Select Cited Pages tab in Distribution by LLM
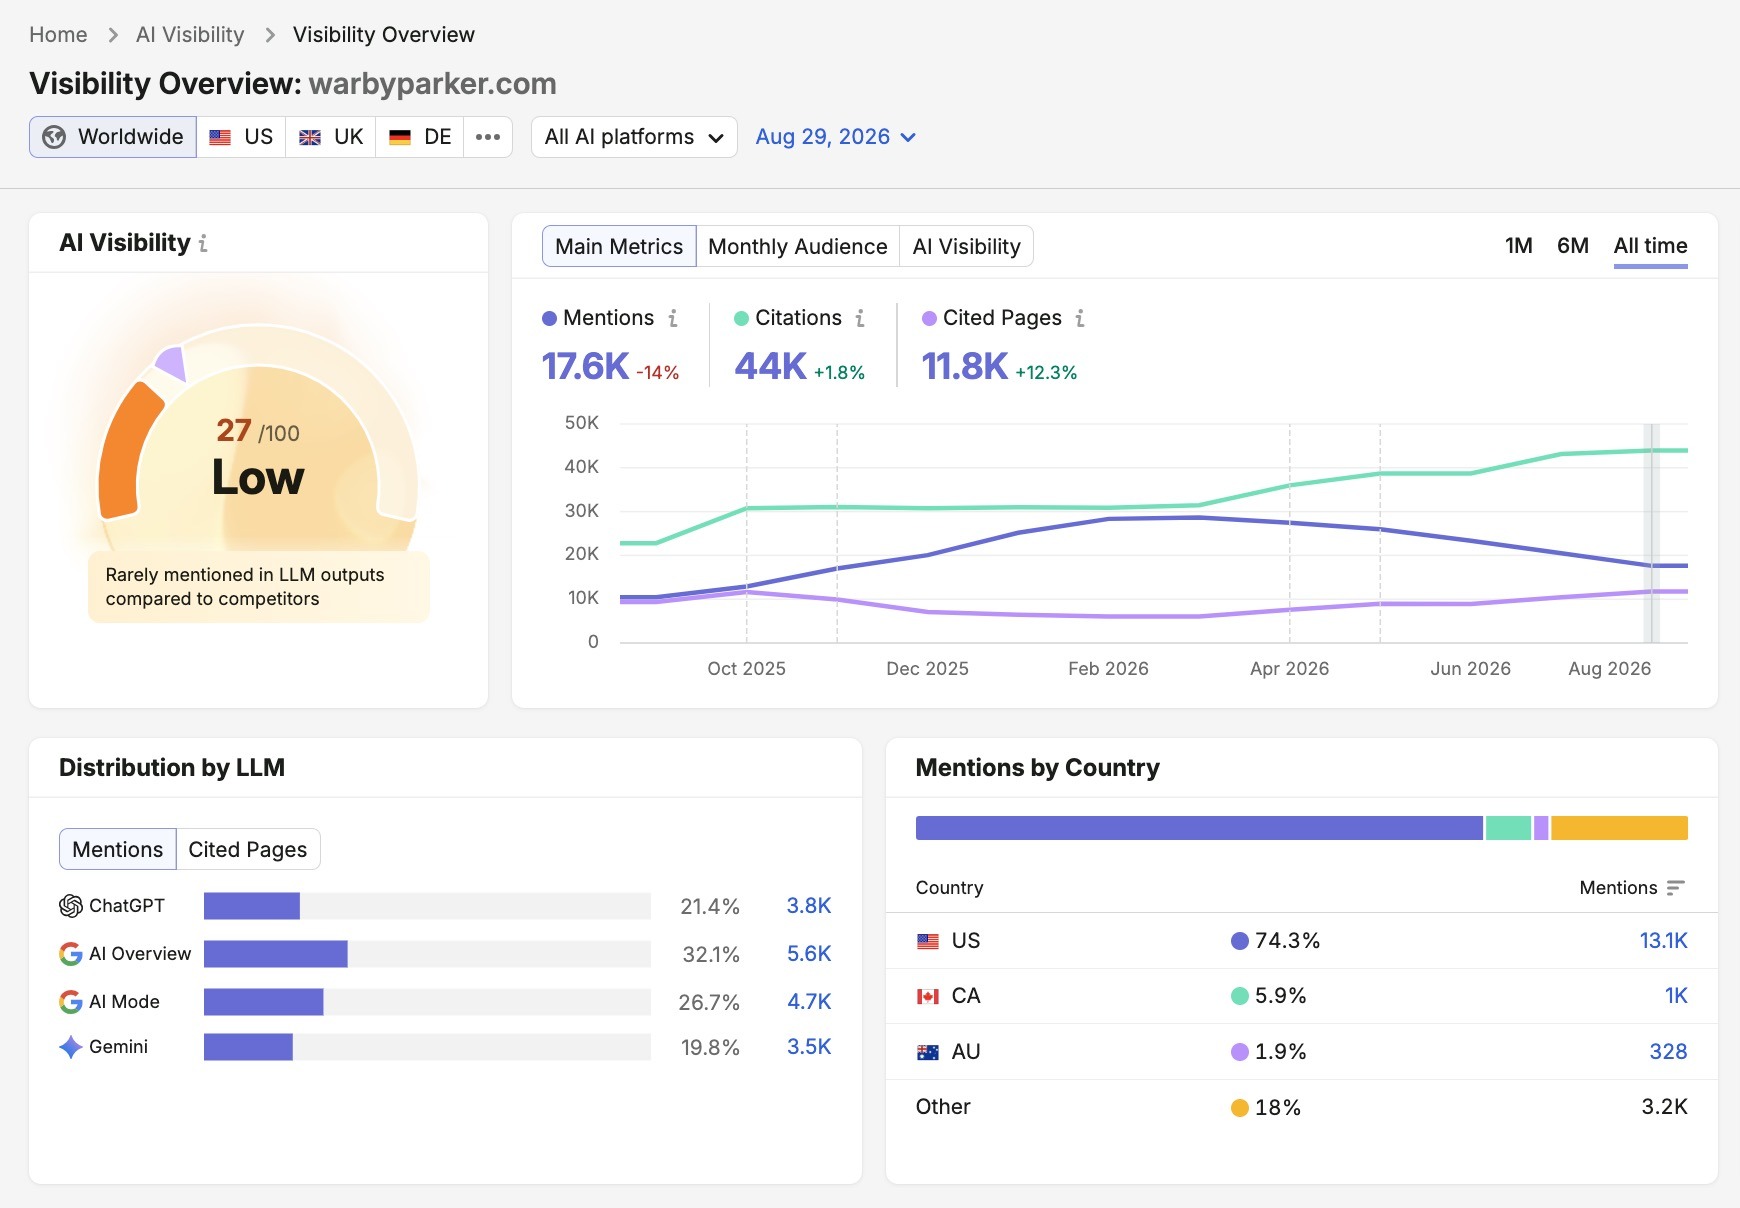Screen dimensions: 1740x1208 [248, 849]
